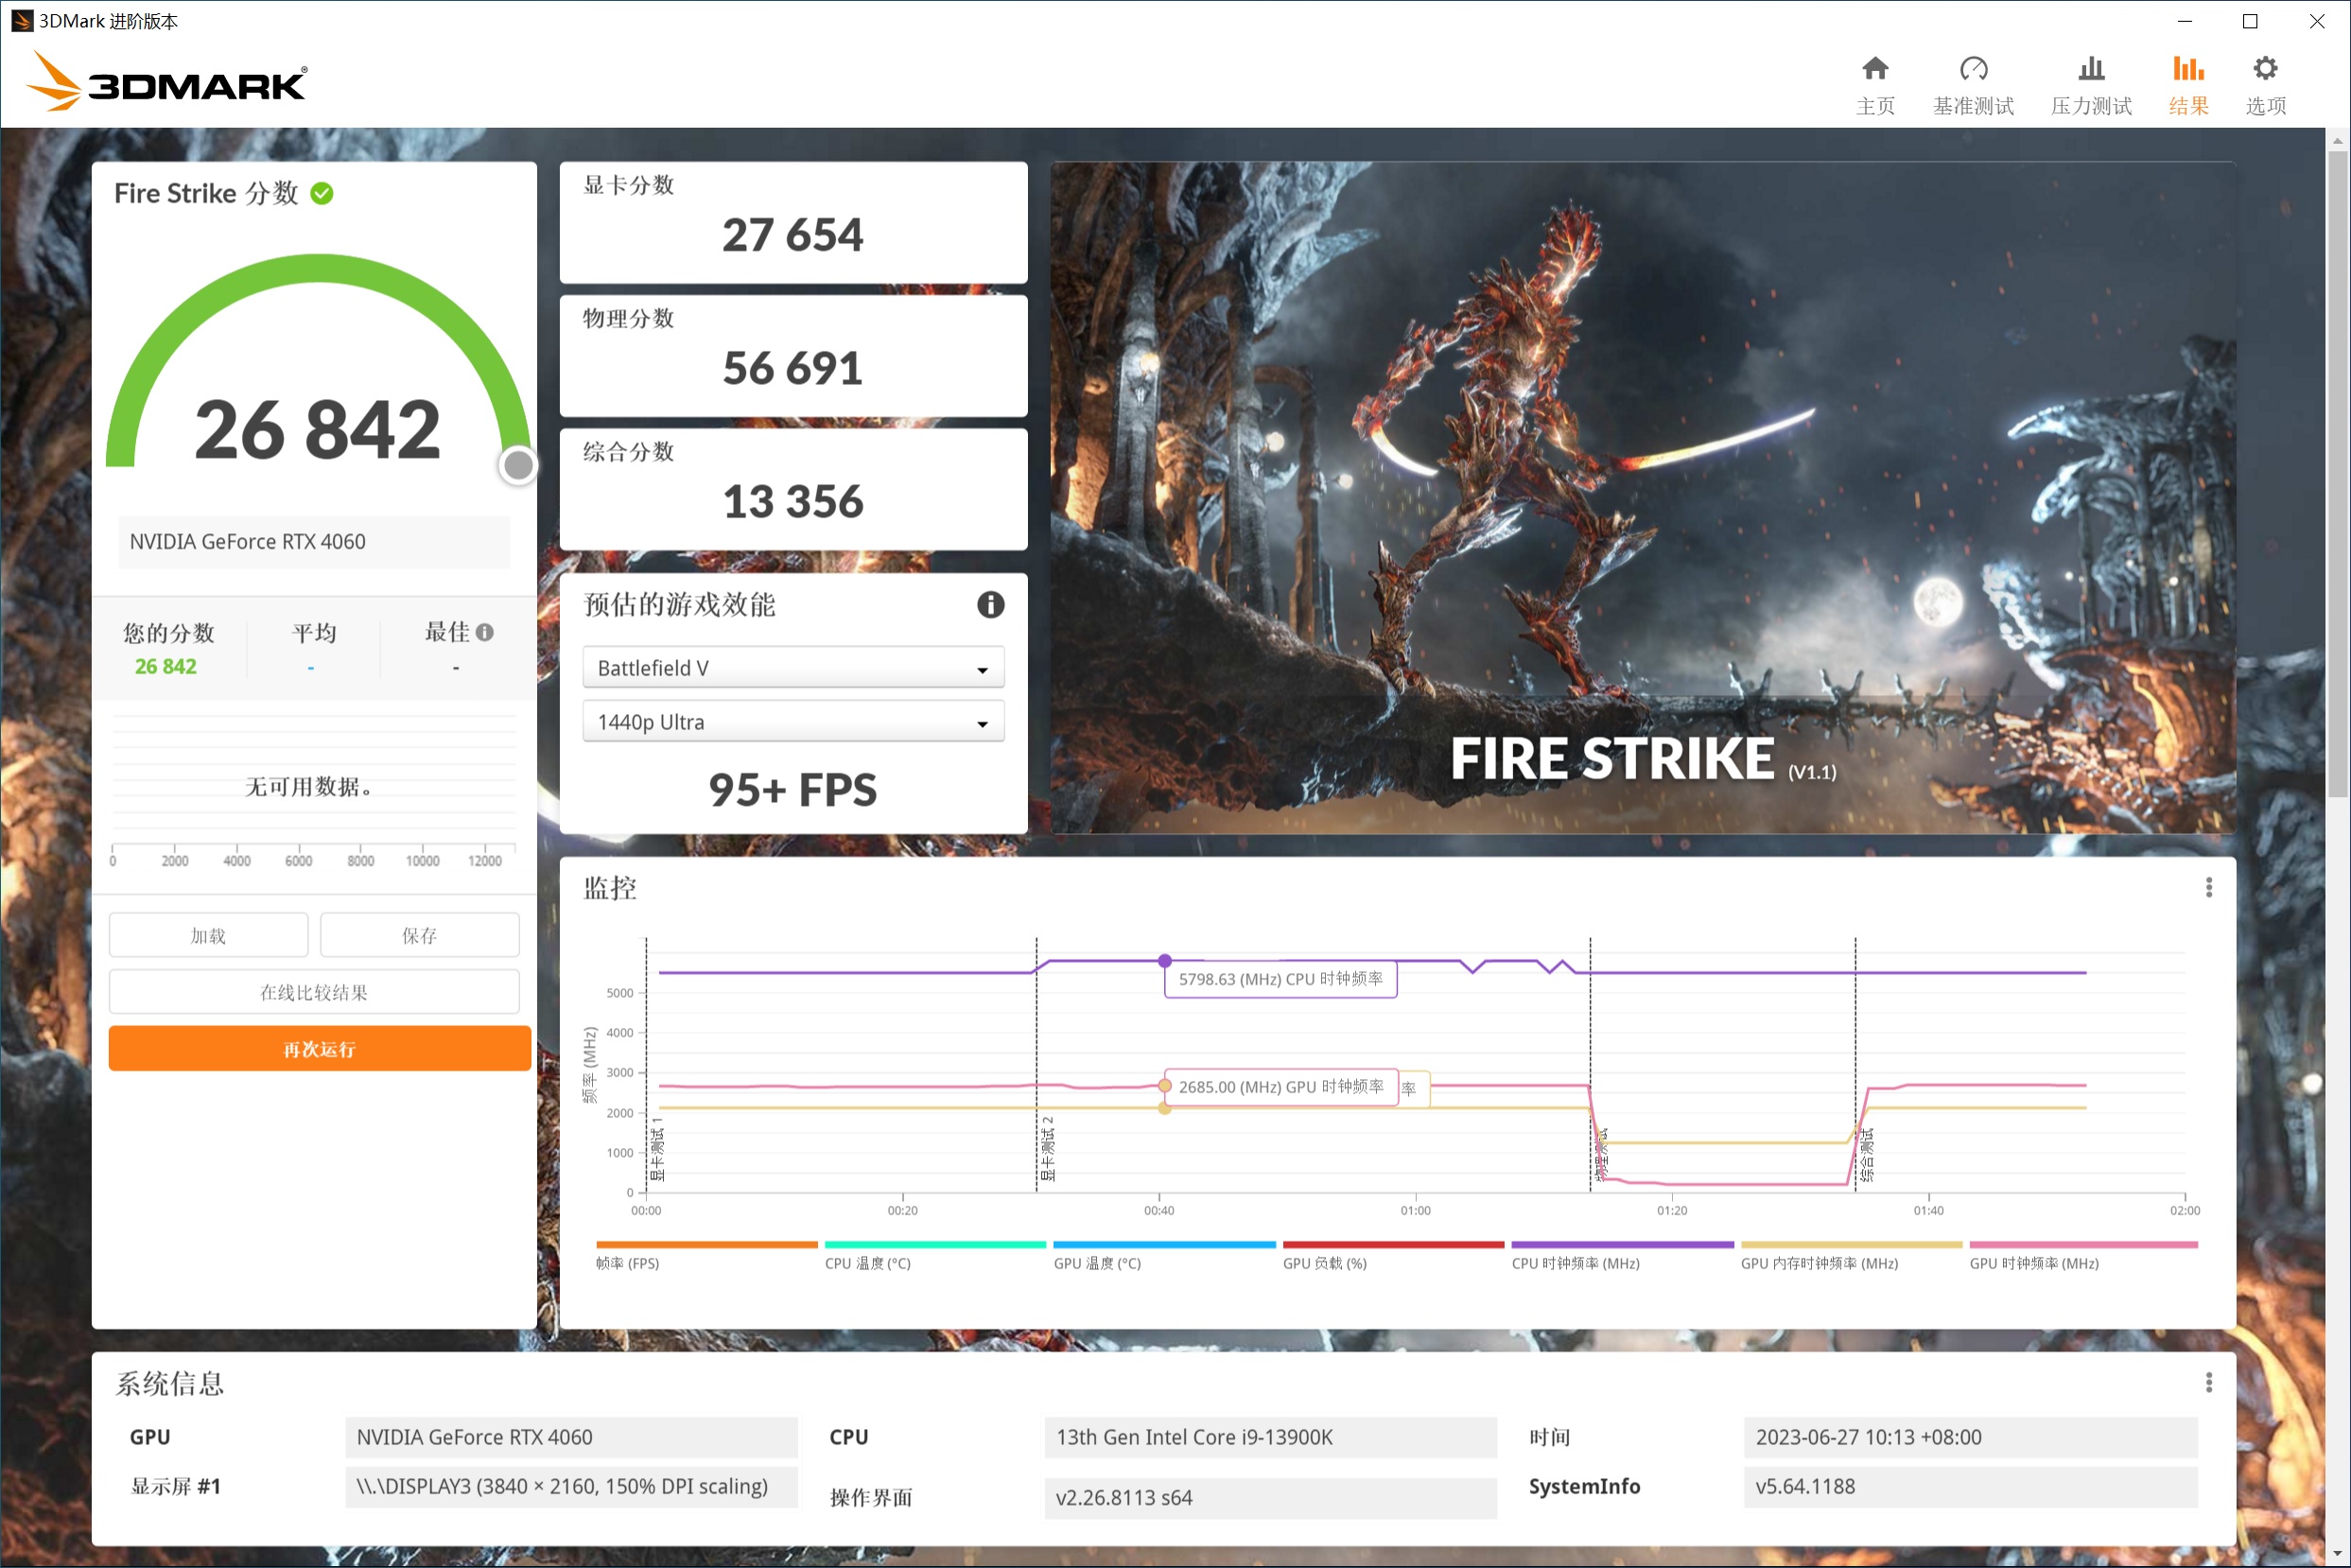Open the three-dot menu in 监控 panel
Viewport: 2351px width, 1568px height.
coord(2208,888)
